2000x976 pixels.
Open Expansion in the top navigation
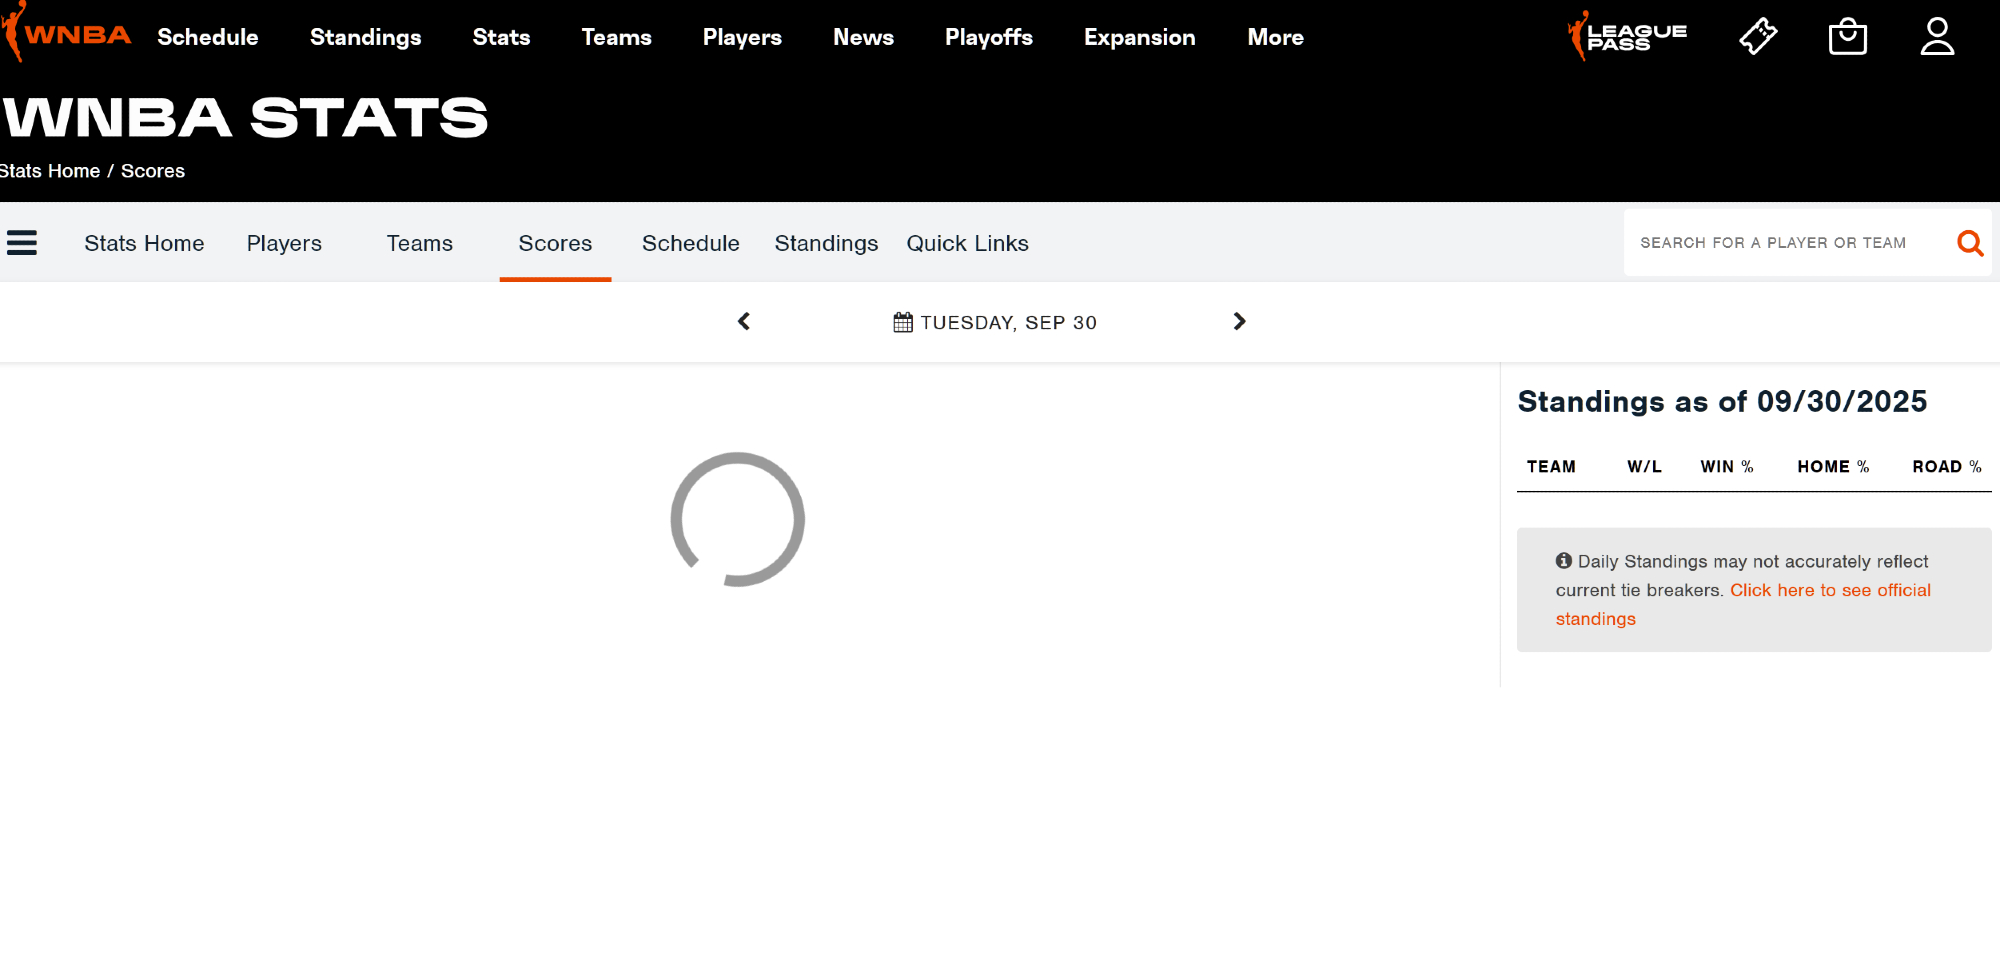(x=1139, y=37)
